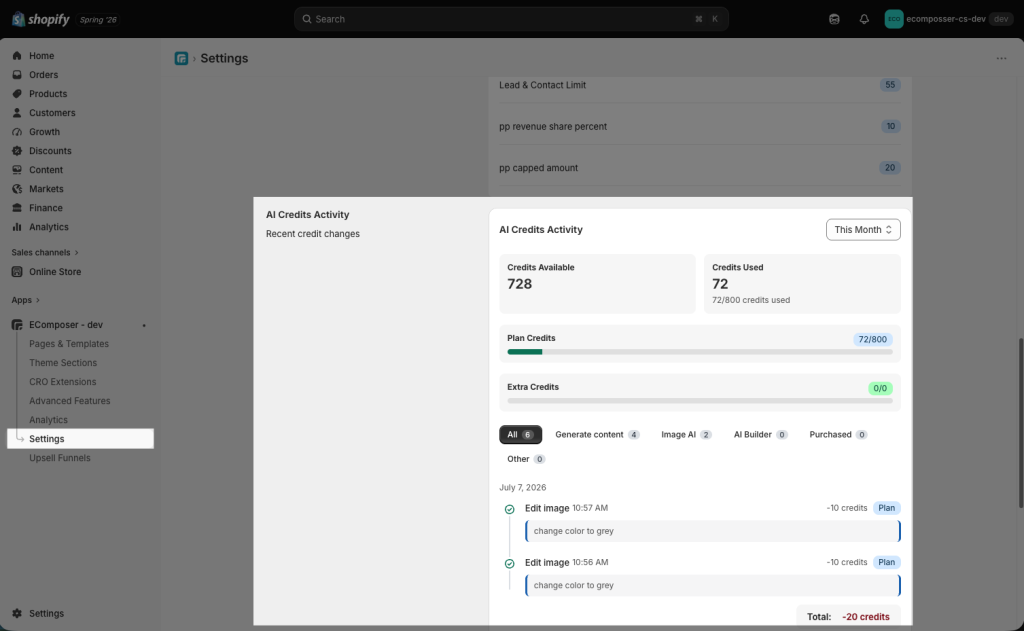The image size is (1024, 631).
Task: Go to Upsell Funnels page
Action: coord(59,458)
